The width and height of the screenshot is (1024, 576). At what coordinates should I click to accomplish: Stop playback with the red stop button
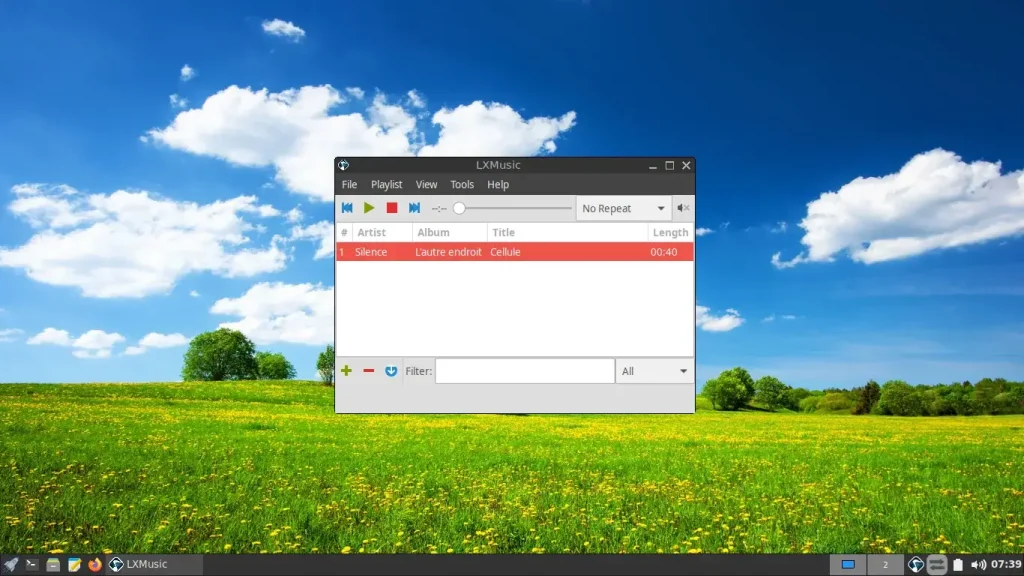click(392, 208)
